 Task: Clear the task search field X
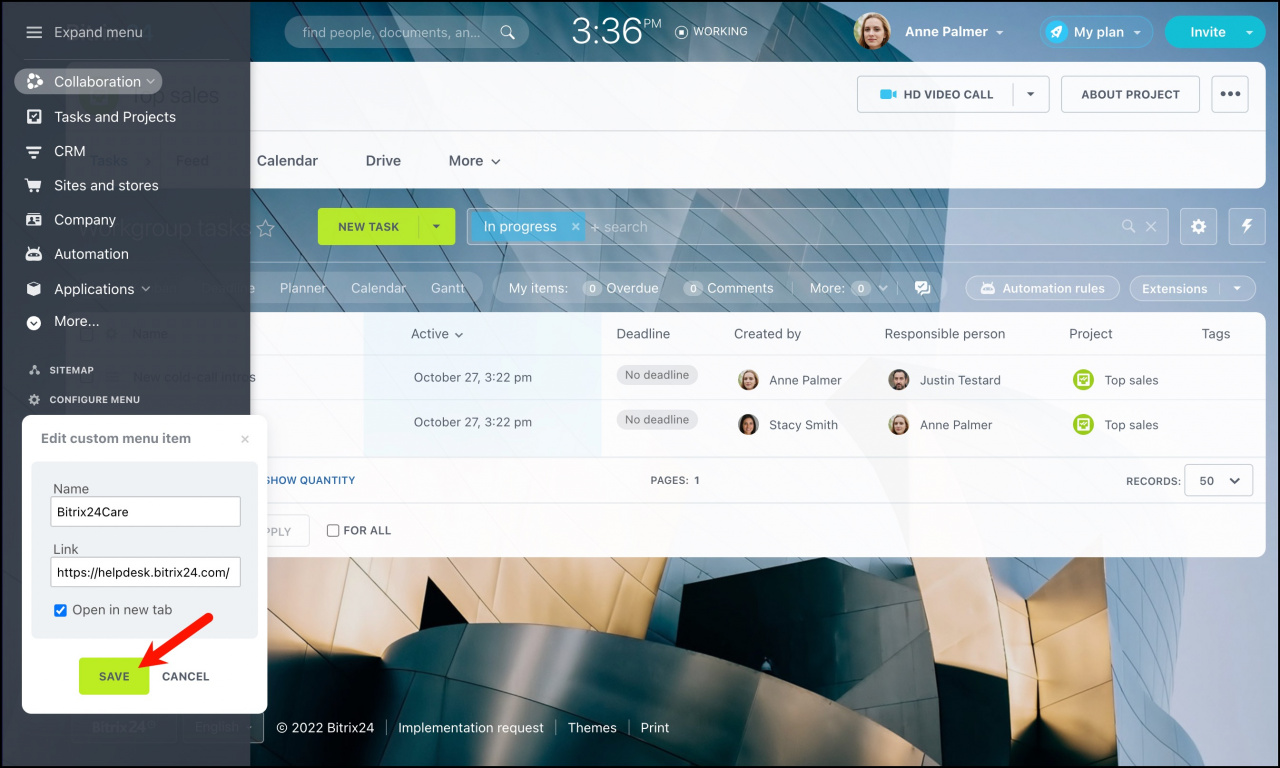click(x=1151, y=227)
